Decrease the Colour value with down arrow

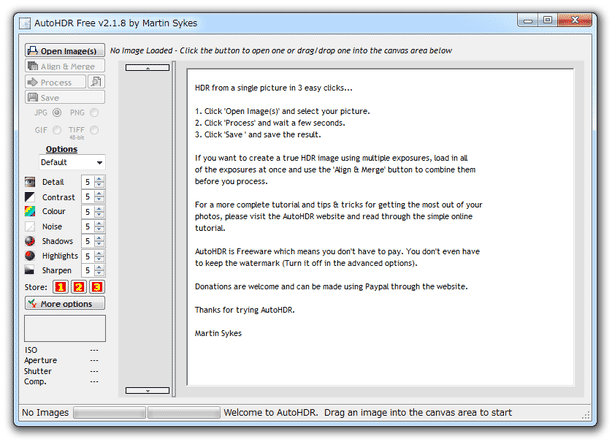click(100, 215)
